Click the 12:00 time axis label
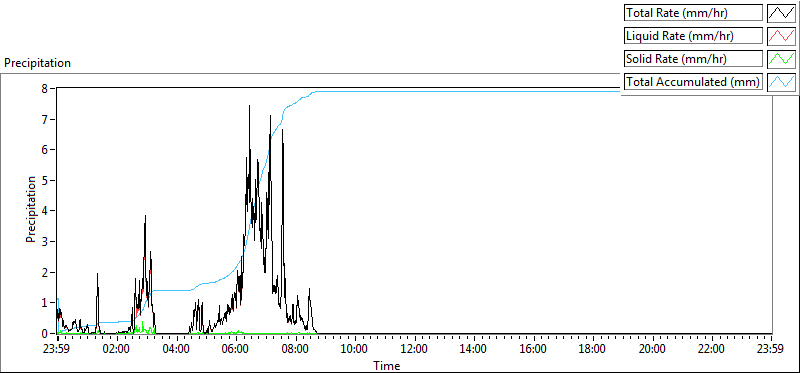 pos(414,350)
